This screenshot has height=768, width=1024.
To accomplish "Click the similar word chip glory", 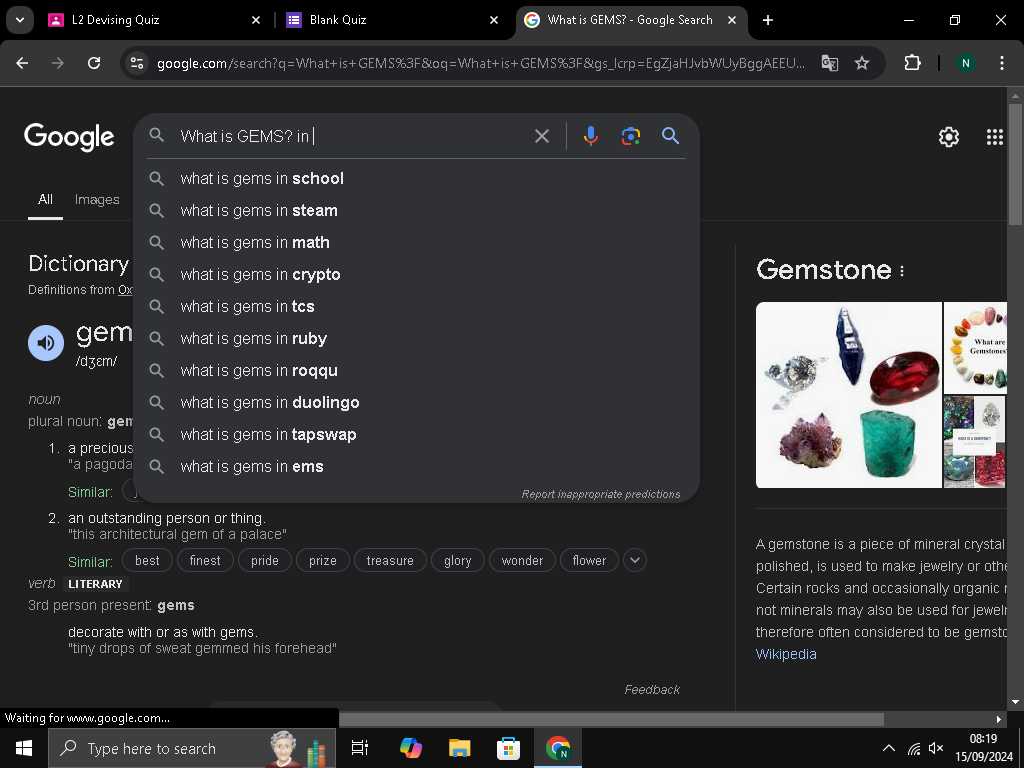I will 458,560.
